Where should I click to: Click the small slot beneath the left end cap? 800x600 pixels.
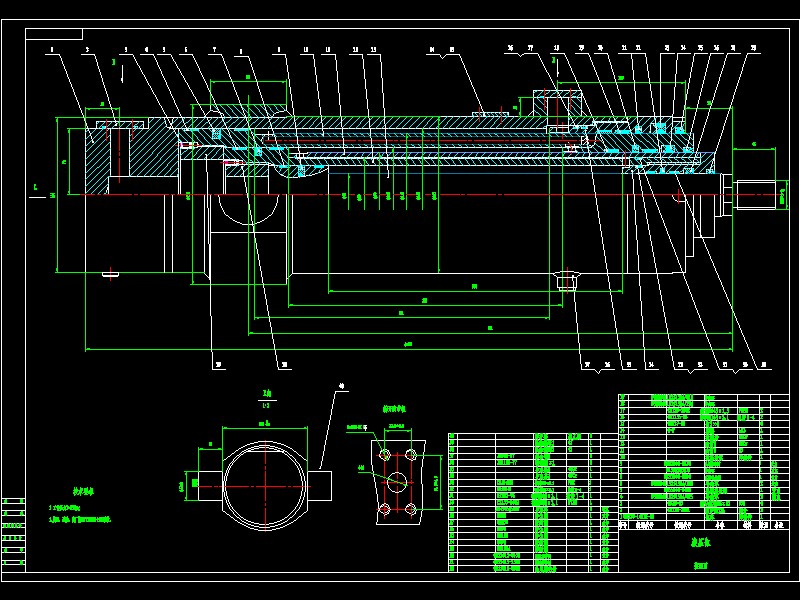coord(110,273)
